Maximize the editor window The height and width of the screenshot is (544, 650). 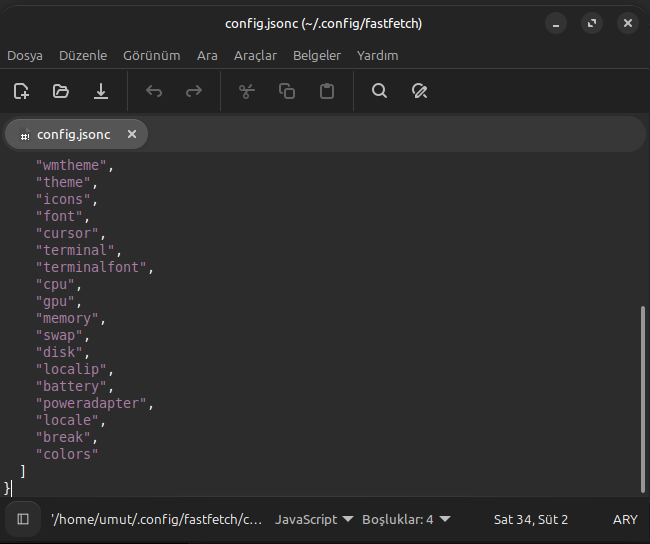592,23
